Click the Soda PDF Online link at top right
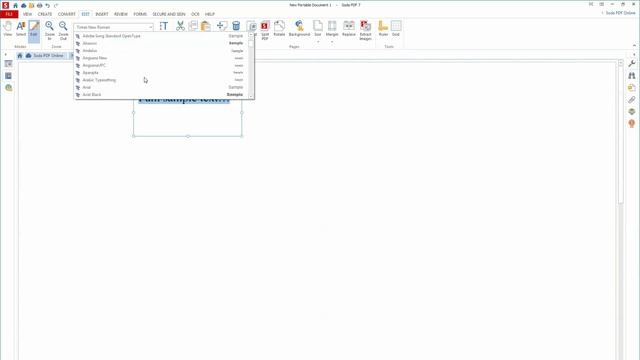Screen dimensions: 640x360 tap(619, 13)
